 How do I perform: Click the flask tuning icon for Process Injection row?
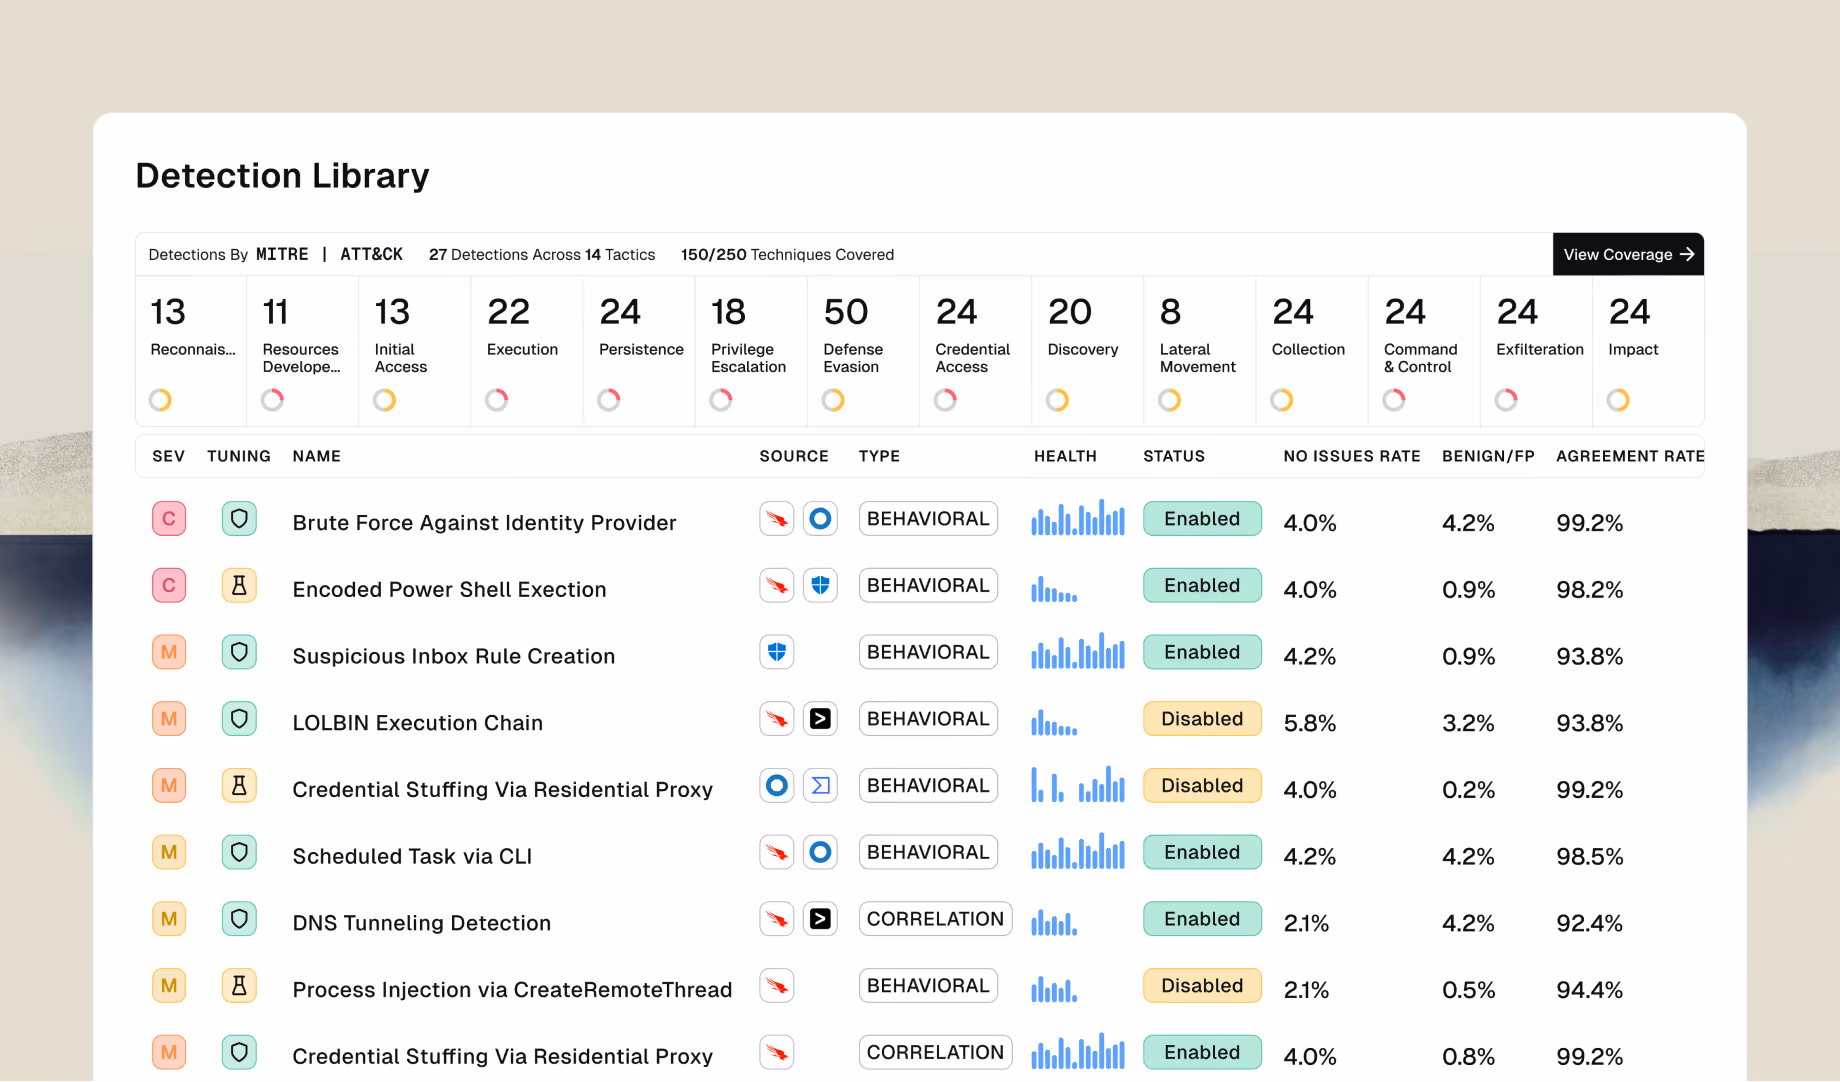pos(239,985)
